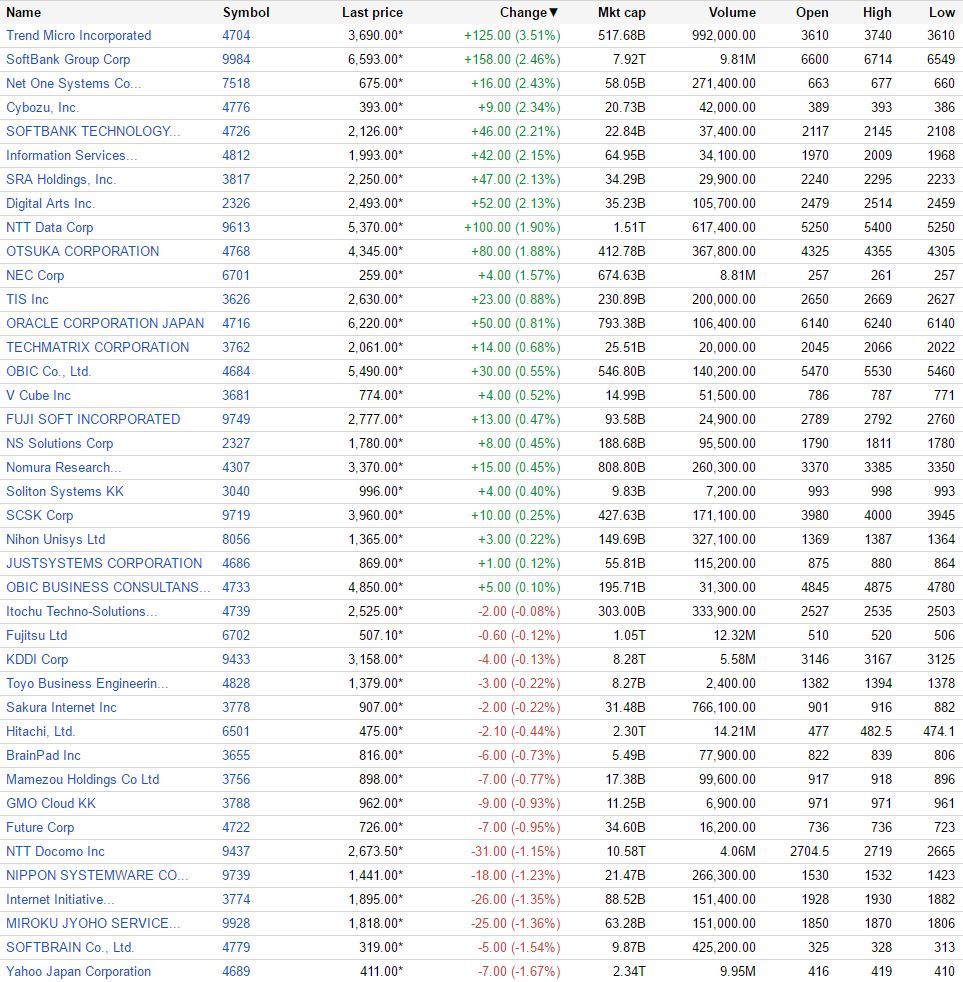Open SRA Holdings, Inc. link
This screenshot has width=963, height=982.
61,180
